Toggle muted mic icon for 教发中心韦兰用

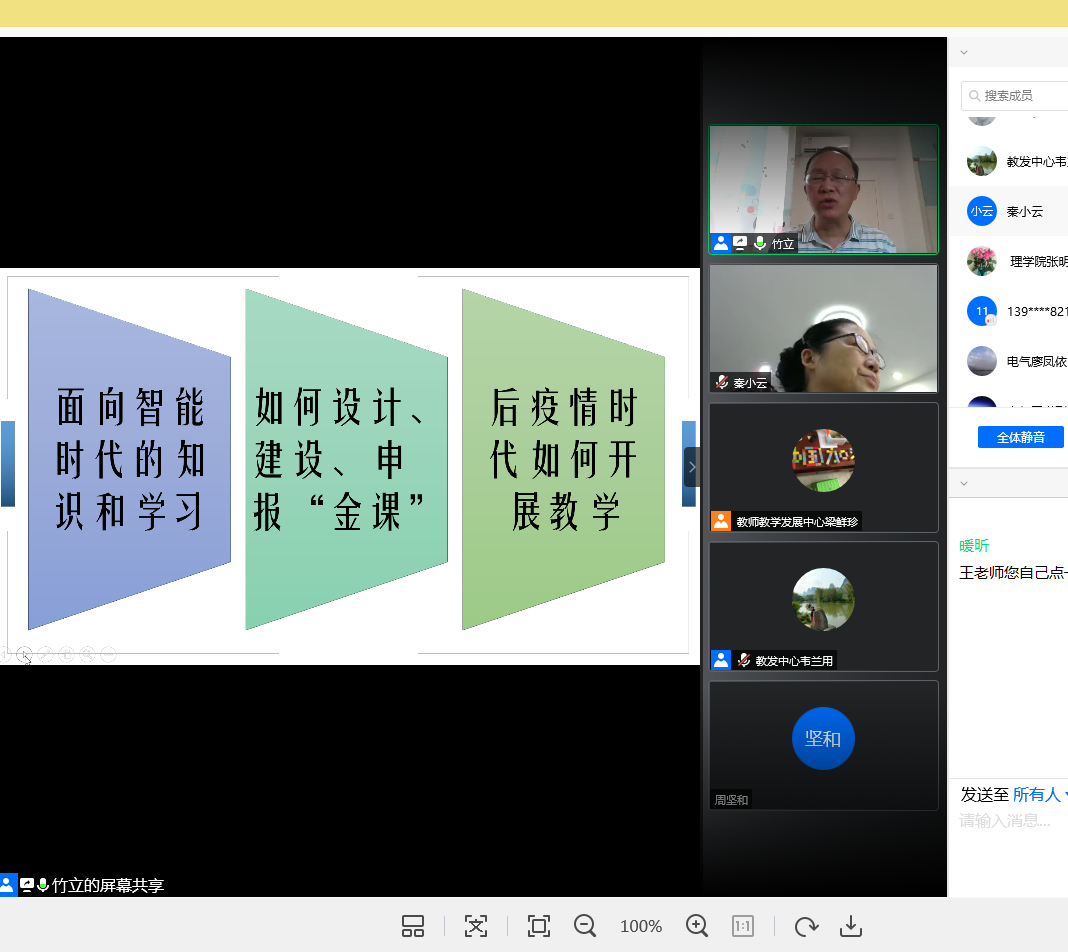pos(743,660)
